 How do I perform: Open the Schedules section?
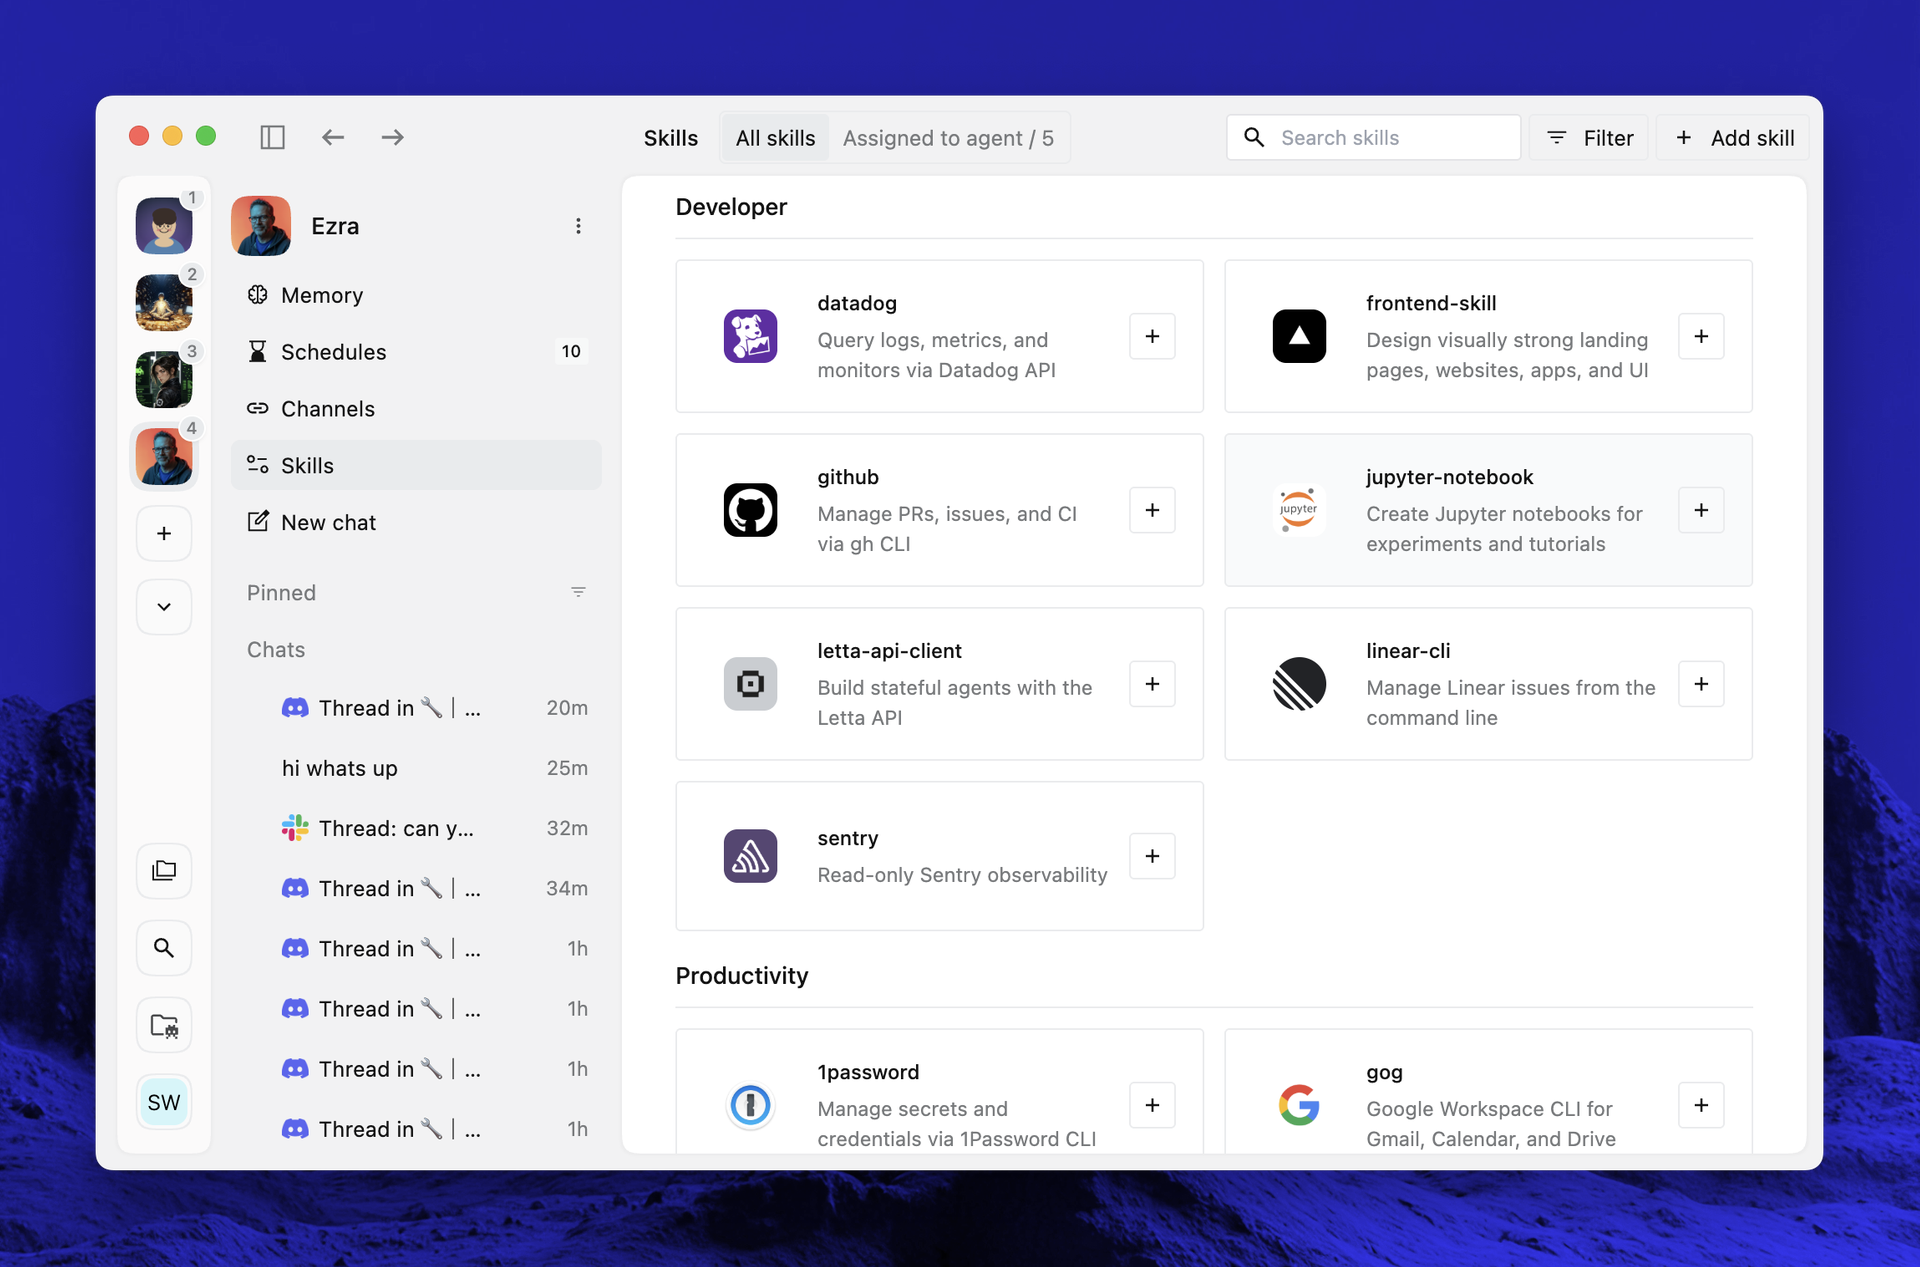(416, 352)
